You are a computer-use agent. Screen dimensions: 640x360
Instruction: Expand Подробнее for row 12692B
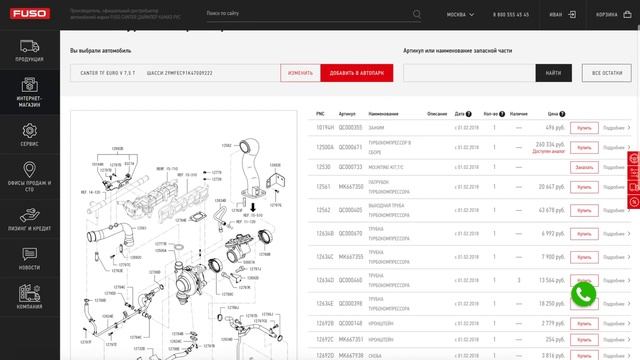pyautogui.click(x=616, y=323)
